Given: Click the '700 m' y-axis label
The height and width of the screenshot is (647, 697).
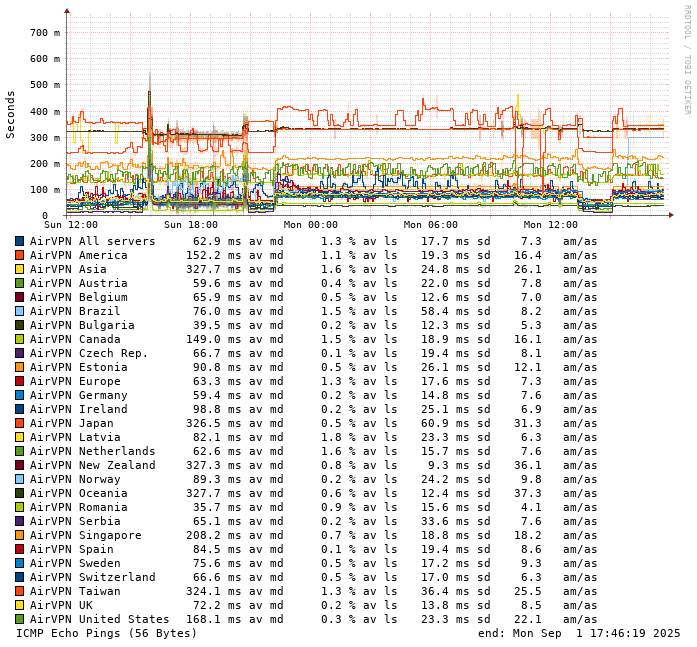Looking at the screenshot, I should pos(45,32).
